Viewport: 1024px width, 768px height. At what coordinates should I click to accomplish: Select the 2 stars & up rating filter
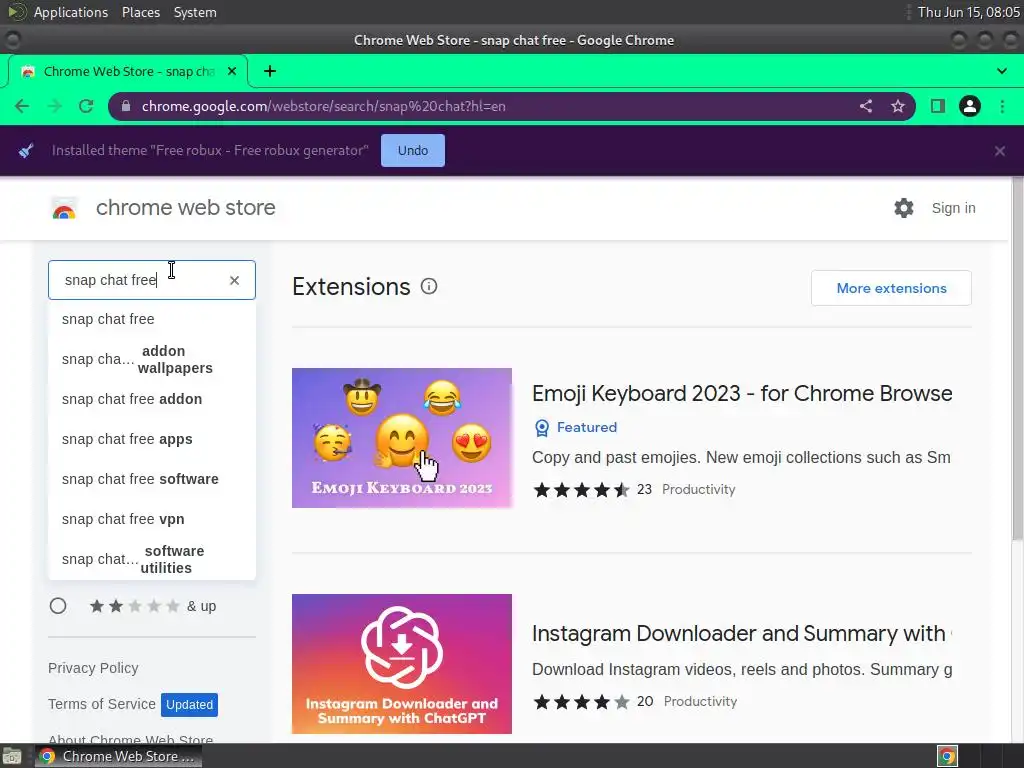[x=58, y=606]
